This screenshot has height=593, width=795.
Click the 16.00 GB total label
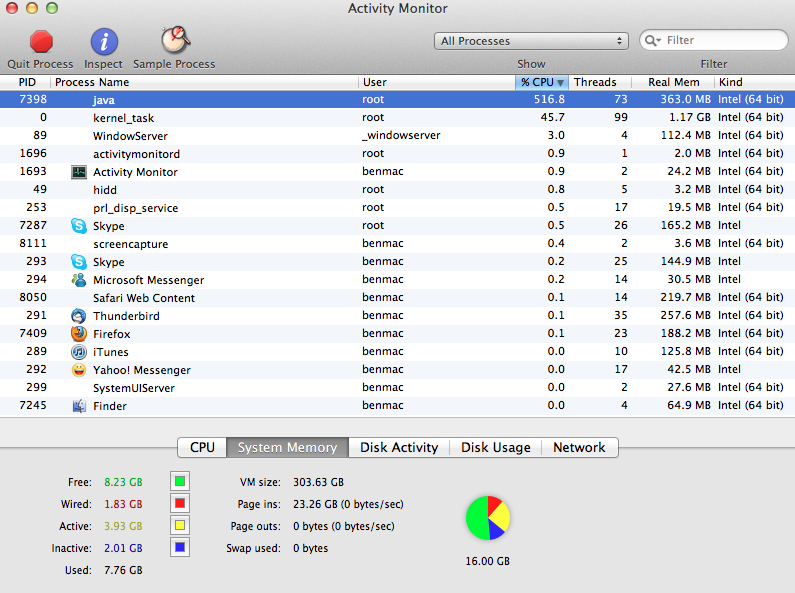(x=488, y=561)
